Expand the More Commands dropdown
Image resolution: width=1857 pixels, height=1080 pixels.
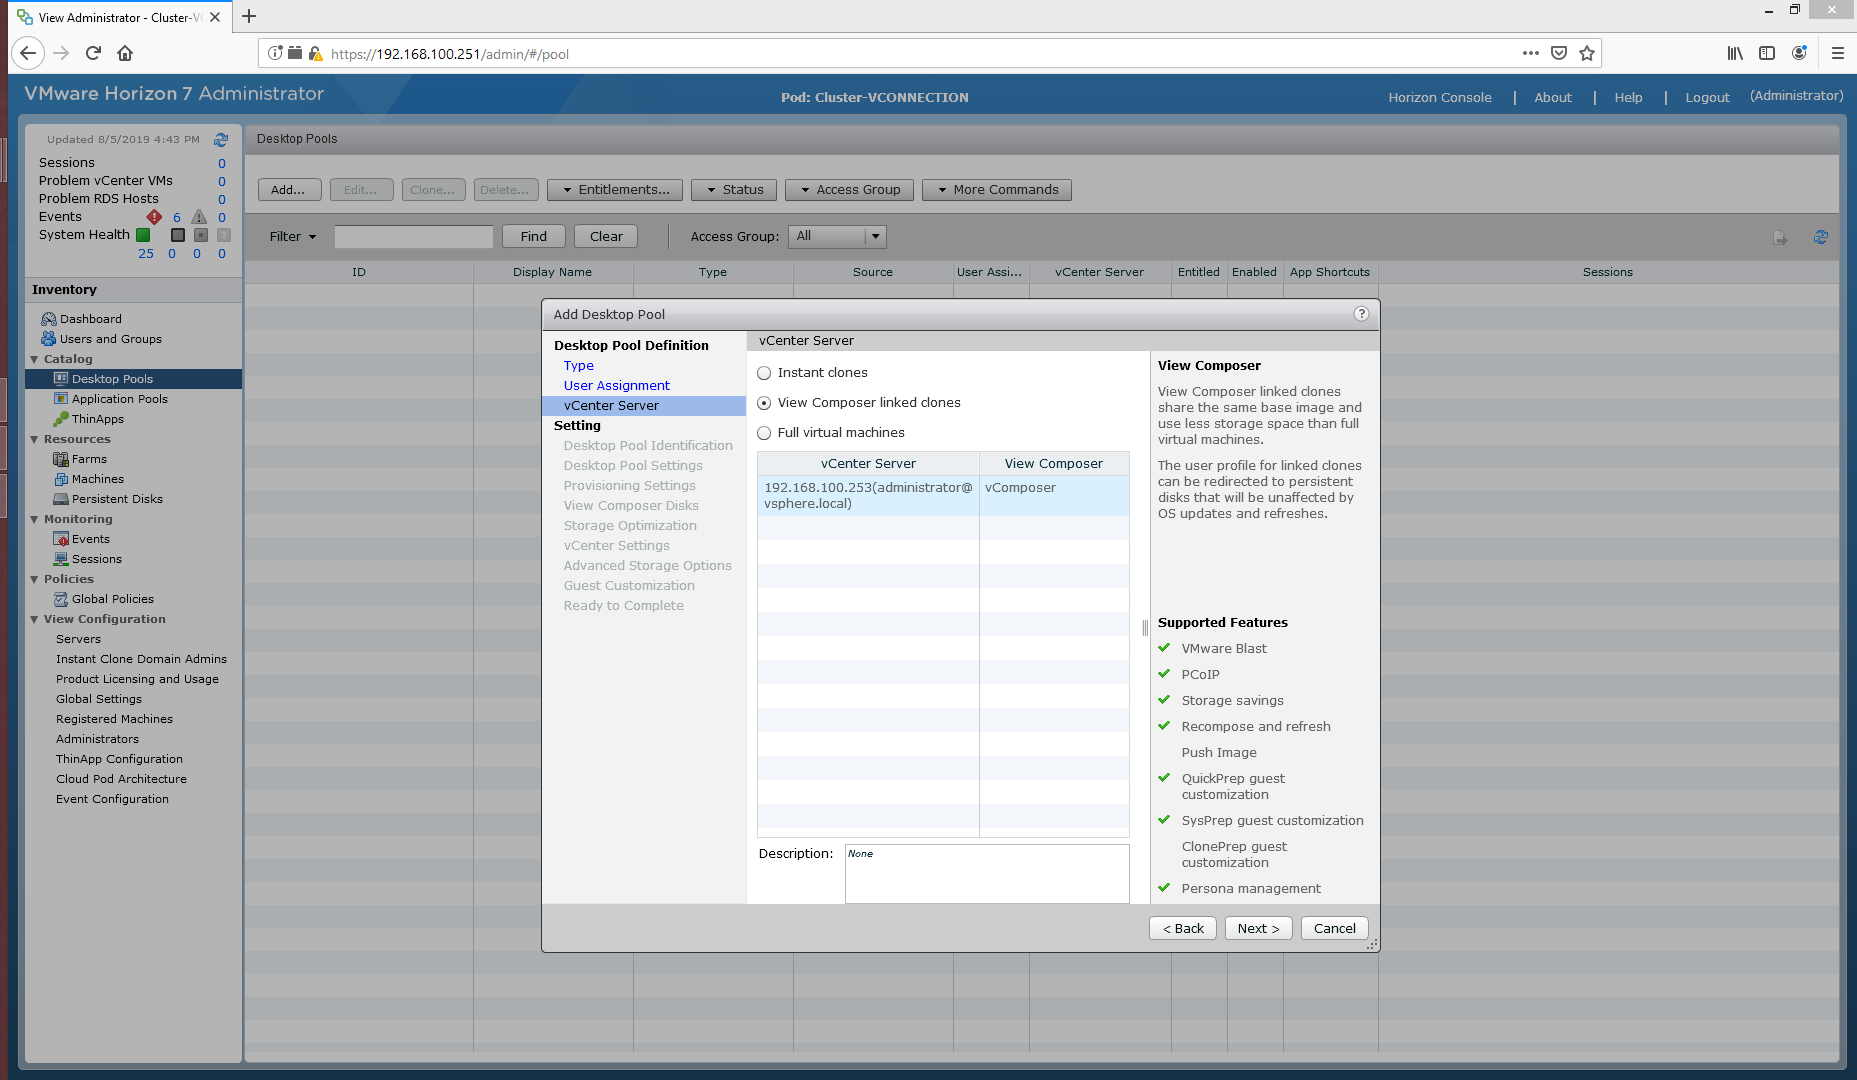pos(996,190)
